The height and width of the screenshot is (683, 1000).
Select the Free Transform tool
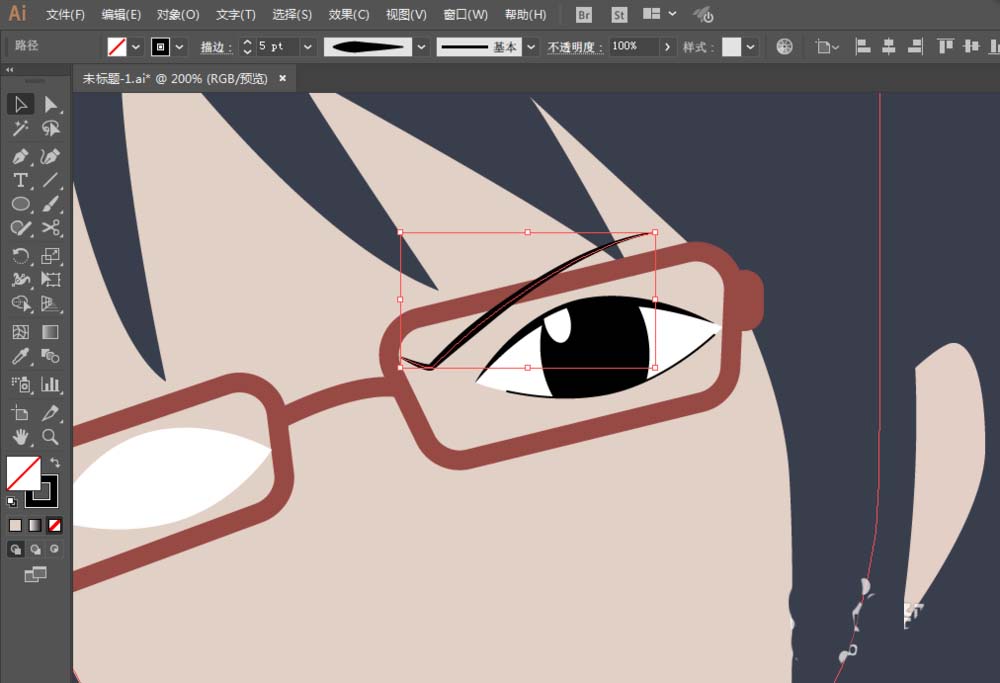(50, 280)
